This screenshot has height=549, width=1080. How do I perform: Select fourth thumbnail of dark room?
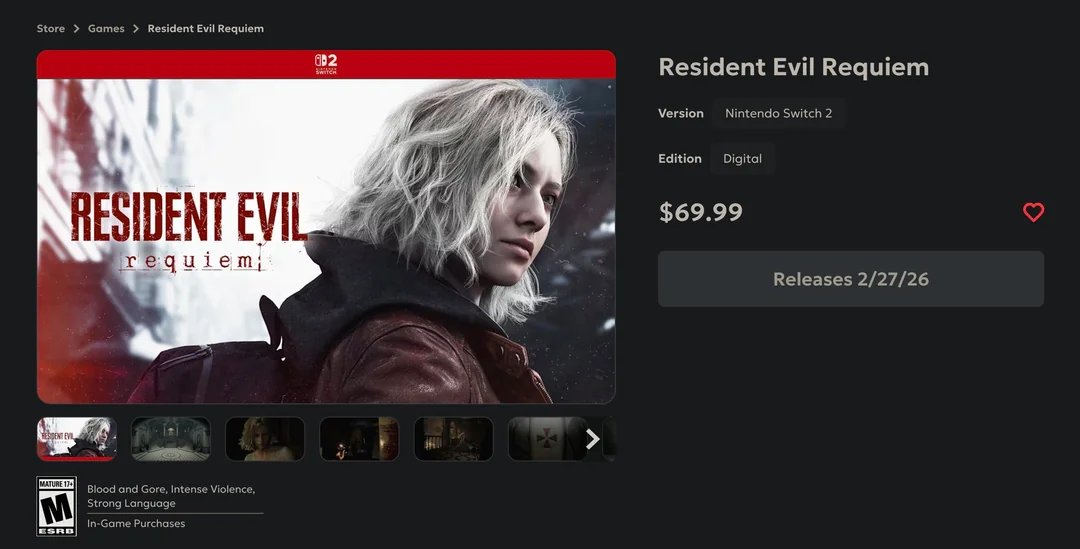[x=359, y=439]
